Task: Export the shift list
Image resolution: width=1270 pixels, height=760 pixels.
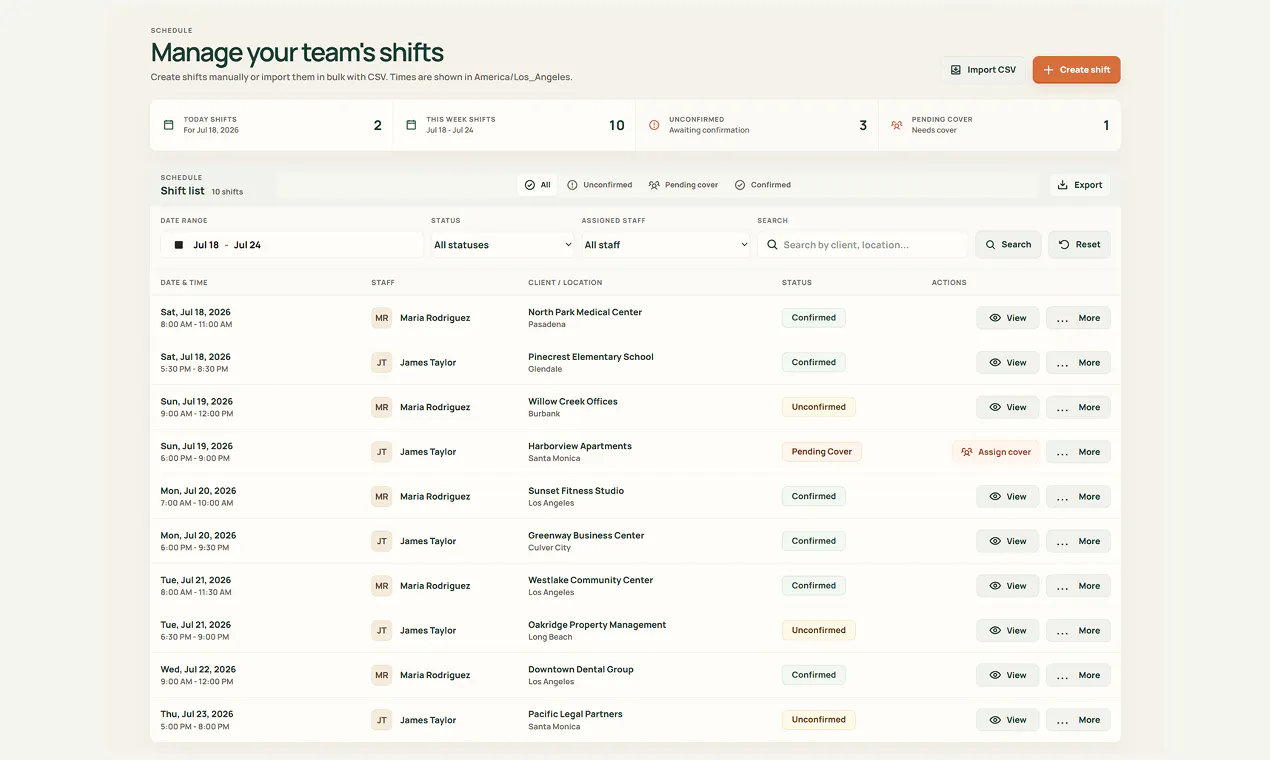Action: [1080, 185]
